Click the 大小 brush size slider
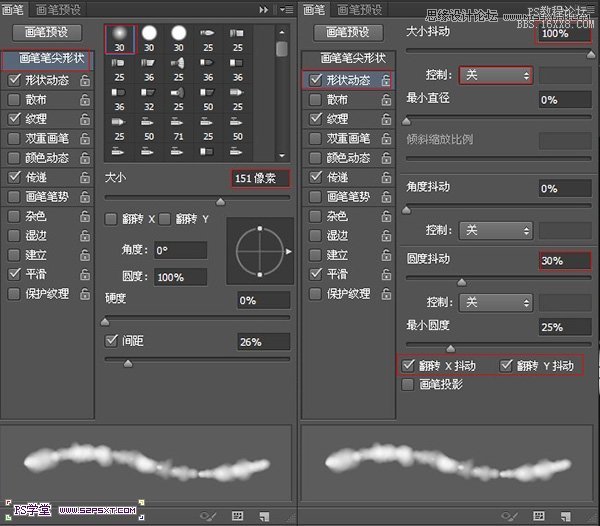 click(197, 198)
